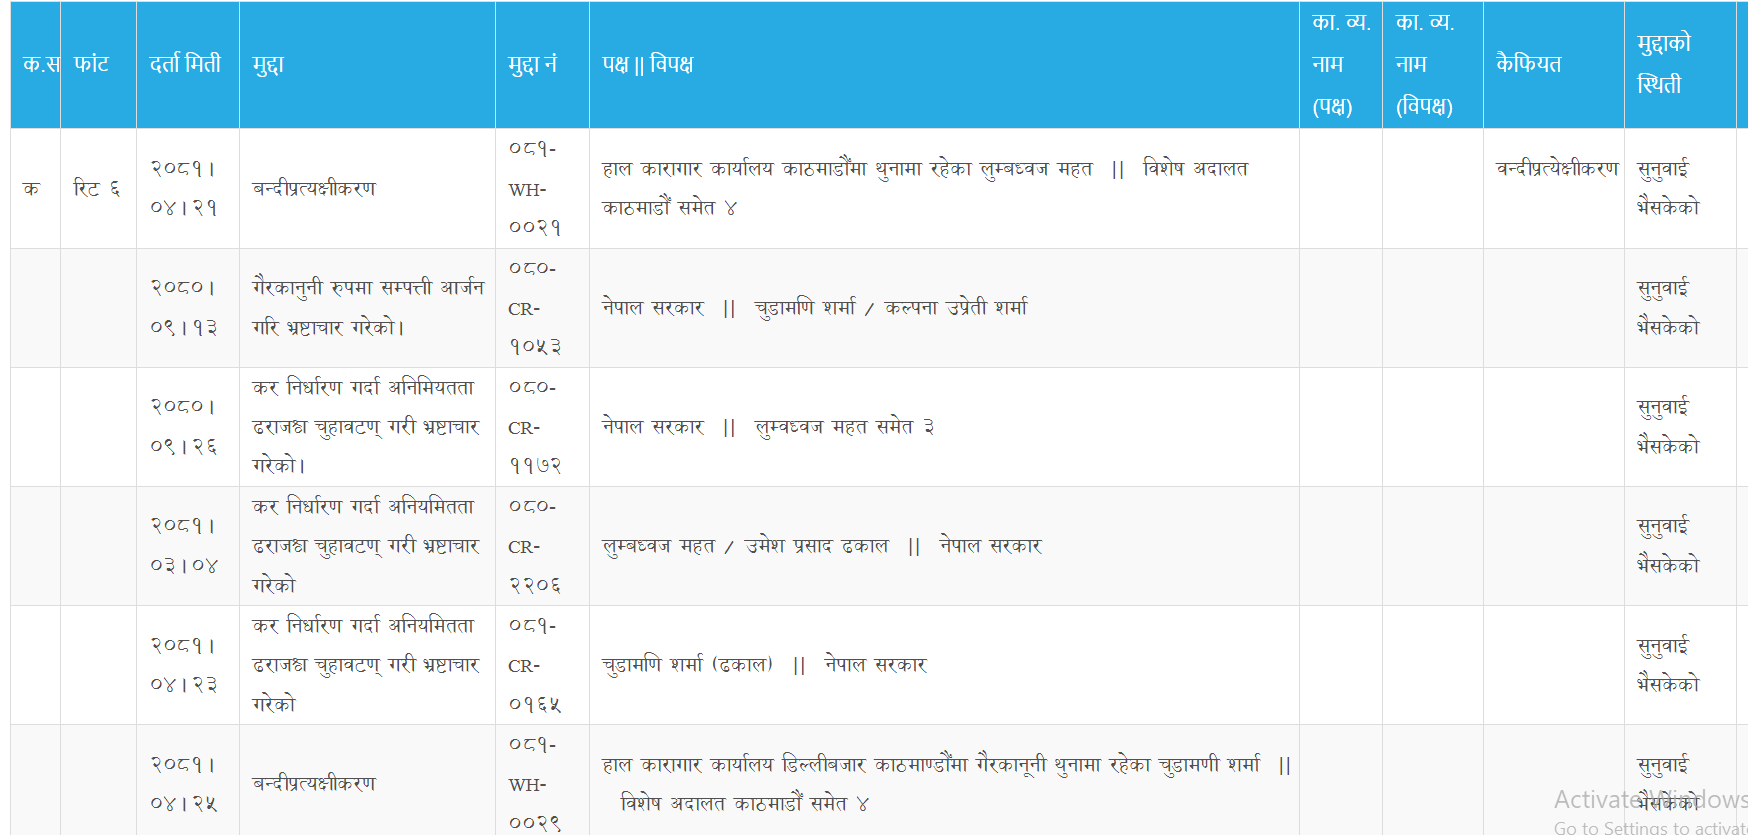The image size is (1748, 835).
Task: Click the 'दर्ता मिती' column header
Action: [185, 64]
